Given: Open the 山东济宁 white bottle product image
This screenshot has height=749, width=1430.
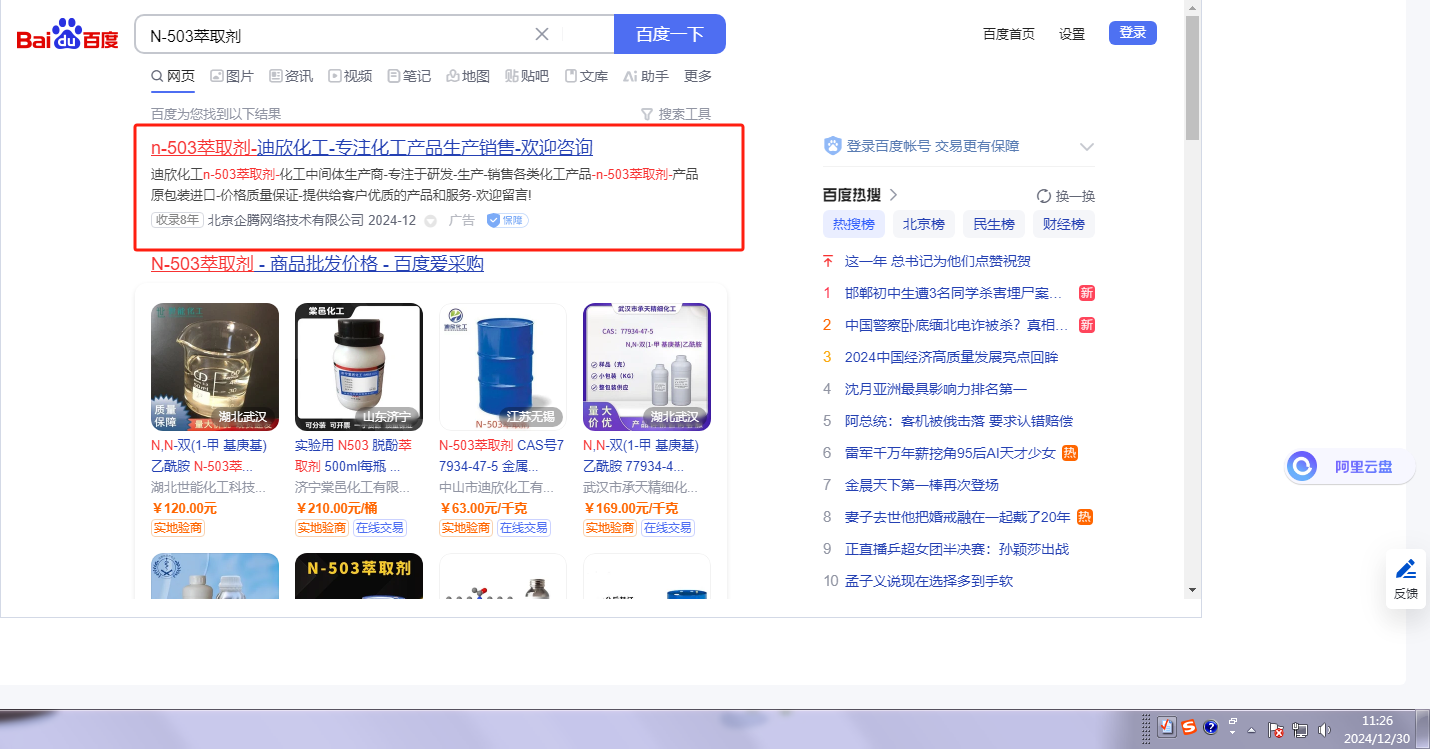Looking at the screenshot, I should pos(359,367).
